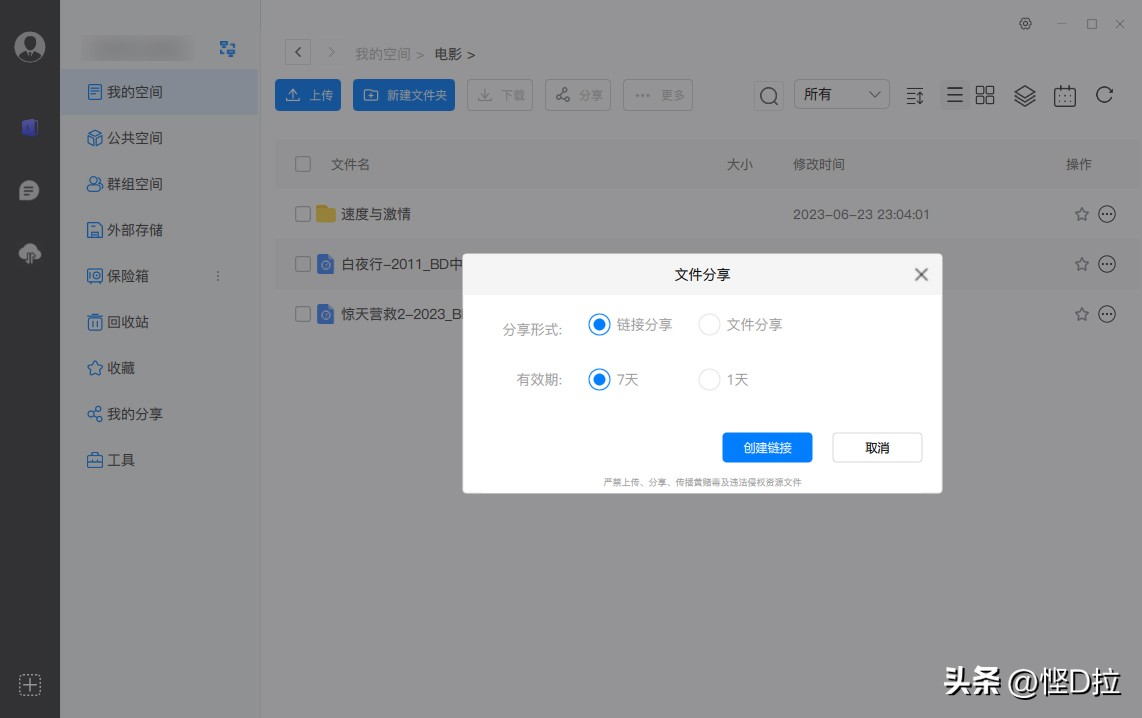
Task: Open the calendar view icon
Action: [1064, 94]
